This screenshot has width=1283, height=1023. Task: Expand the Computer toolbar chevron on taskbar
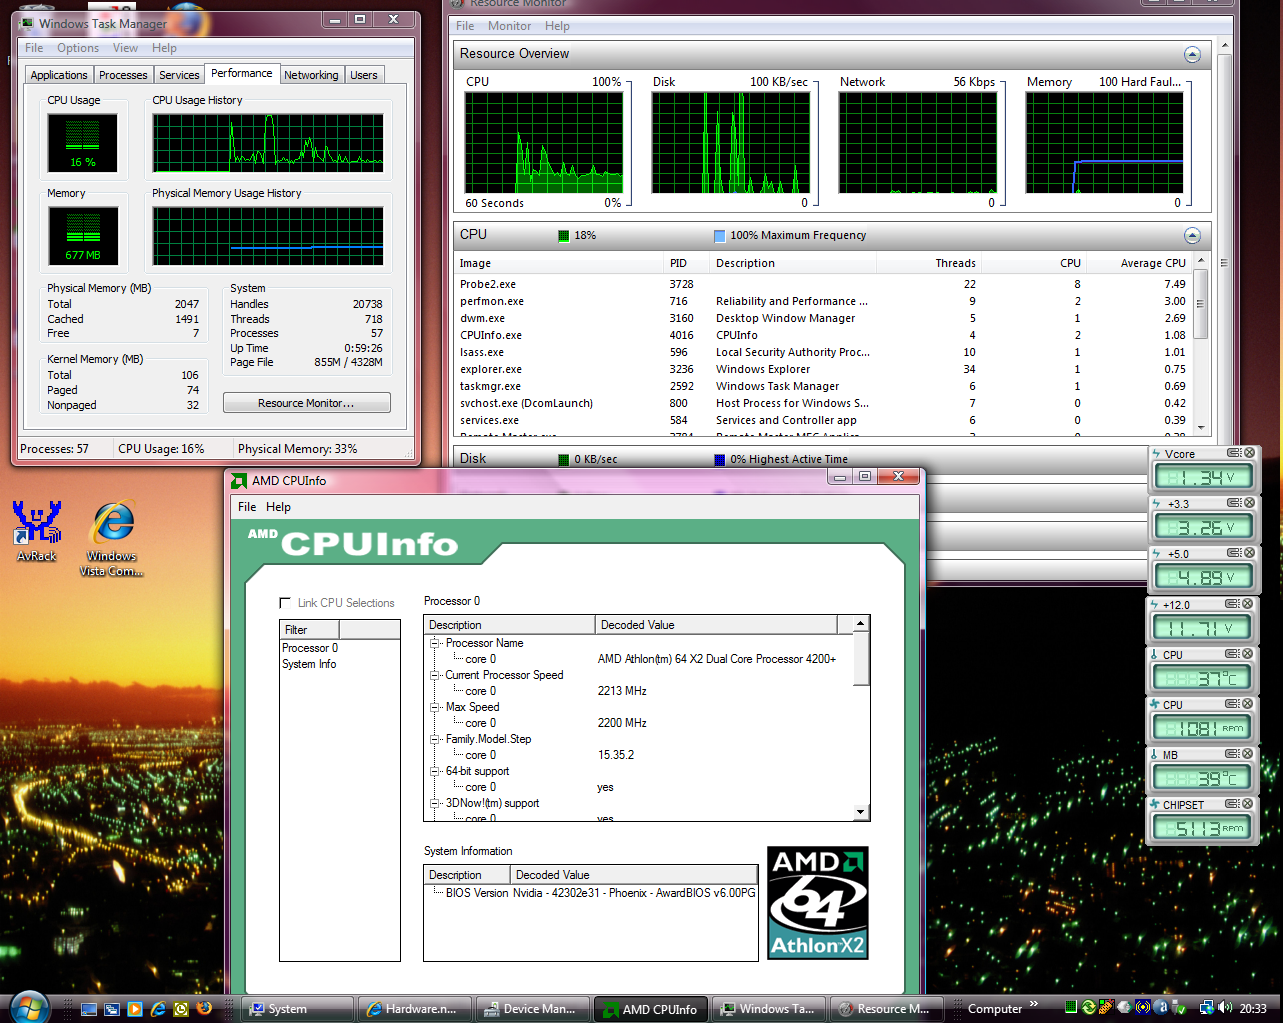pyautogui.click(x=1034, y=1004)
